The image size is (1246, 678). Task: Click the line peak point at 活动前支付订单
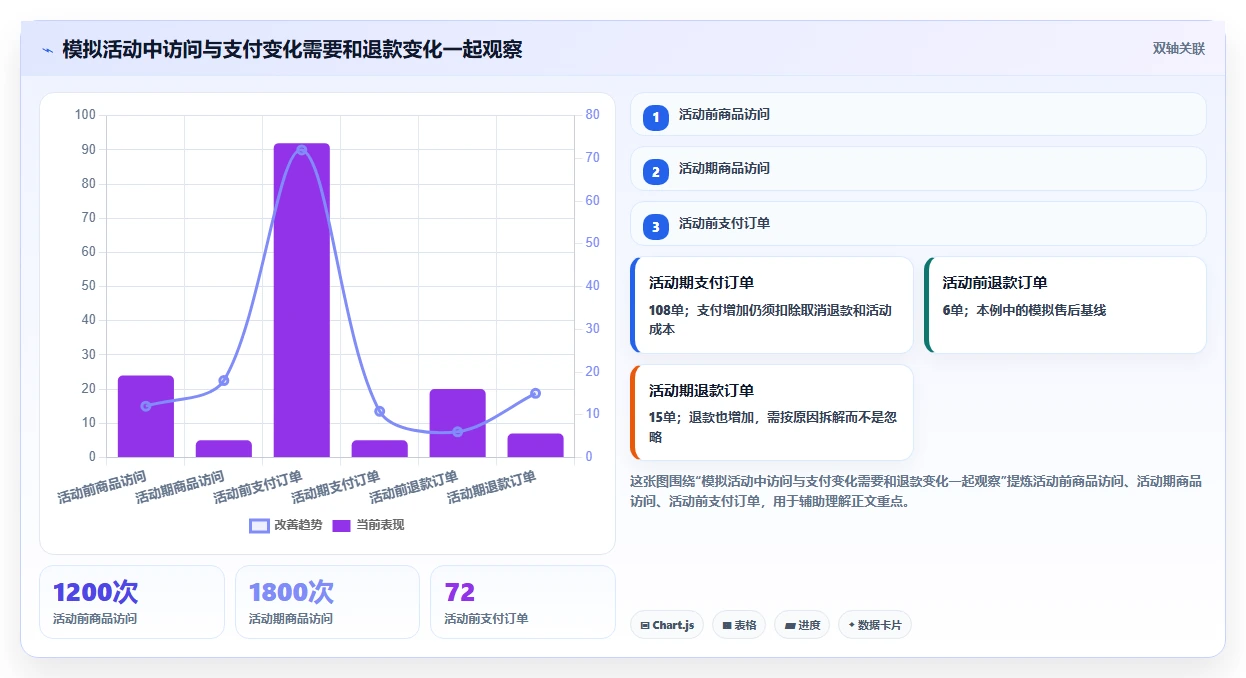[x=302, y=150]
